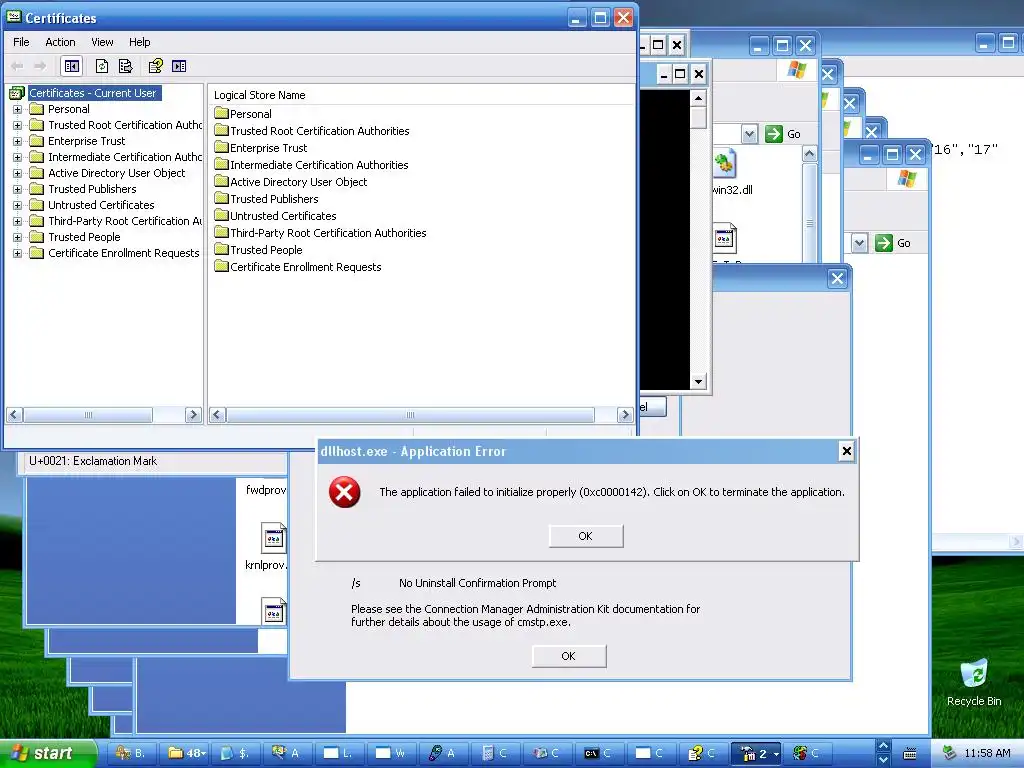Click the Refresh toolbar icon in Certificates
Viewport: 1024px width, 768px height.
point(102,66)
